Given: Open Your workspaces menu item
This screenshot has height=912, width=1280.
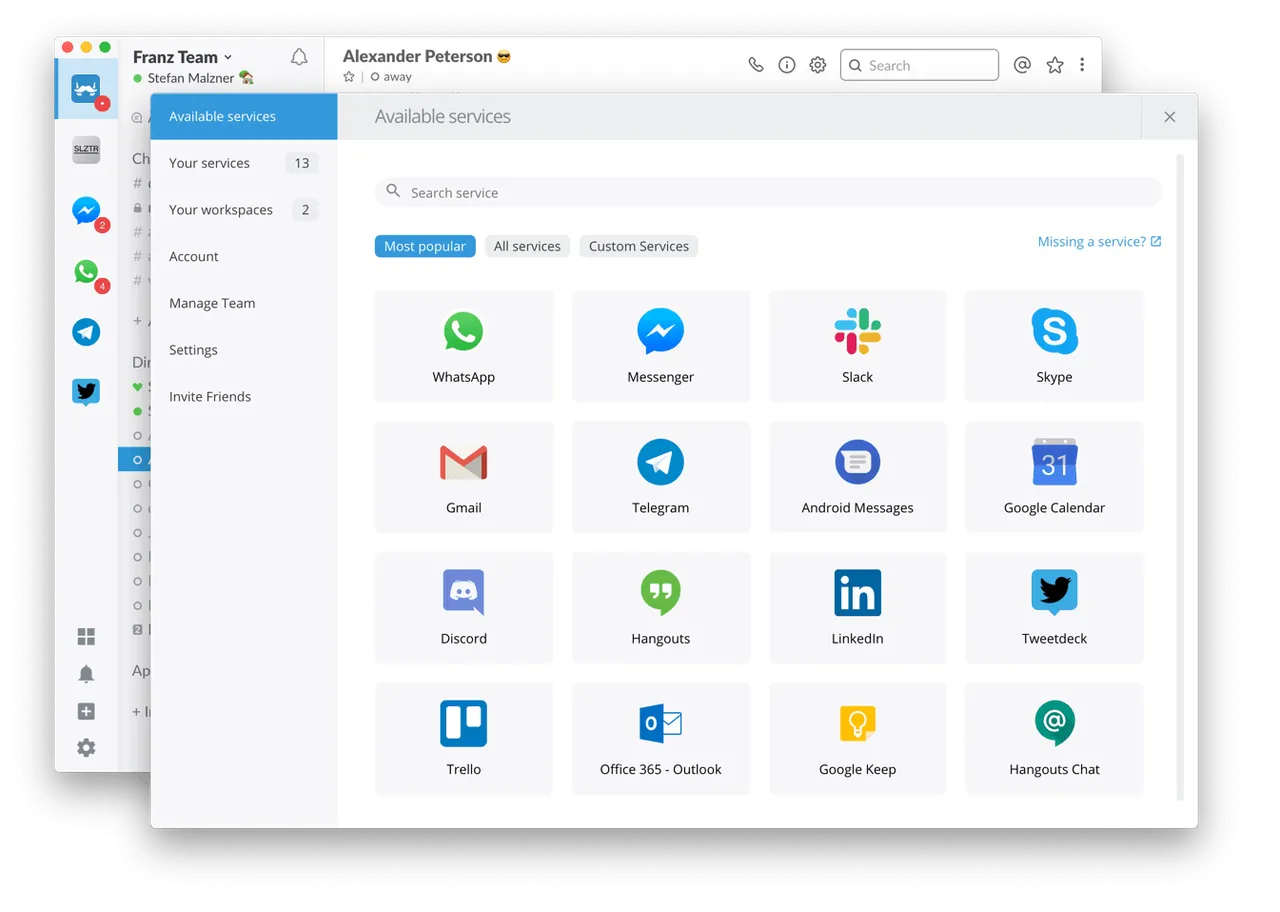Looking at the screenshot, I should [244, 210].
